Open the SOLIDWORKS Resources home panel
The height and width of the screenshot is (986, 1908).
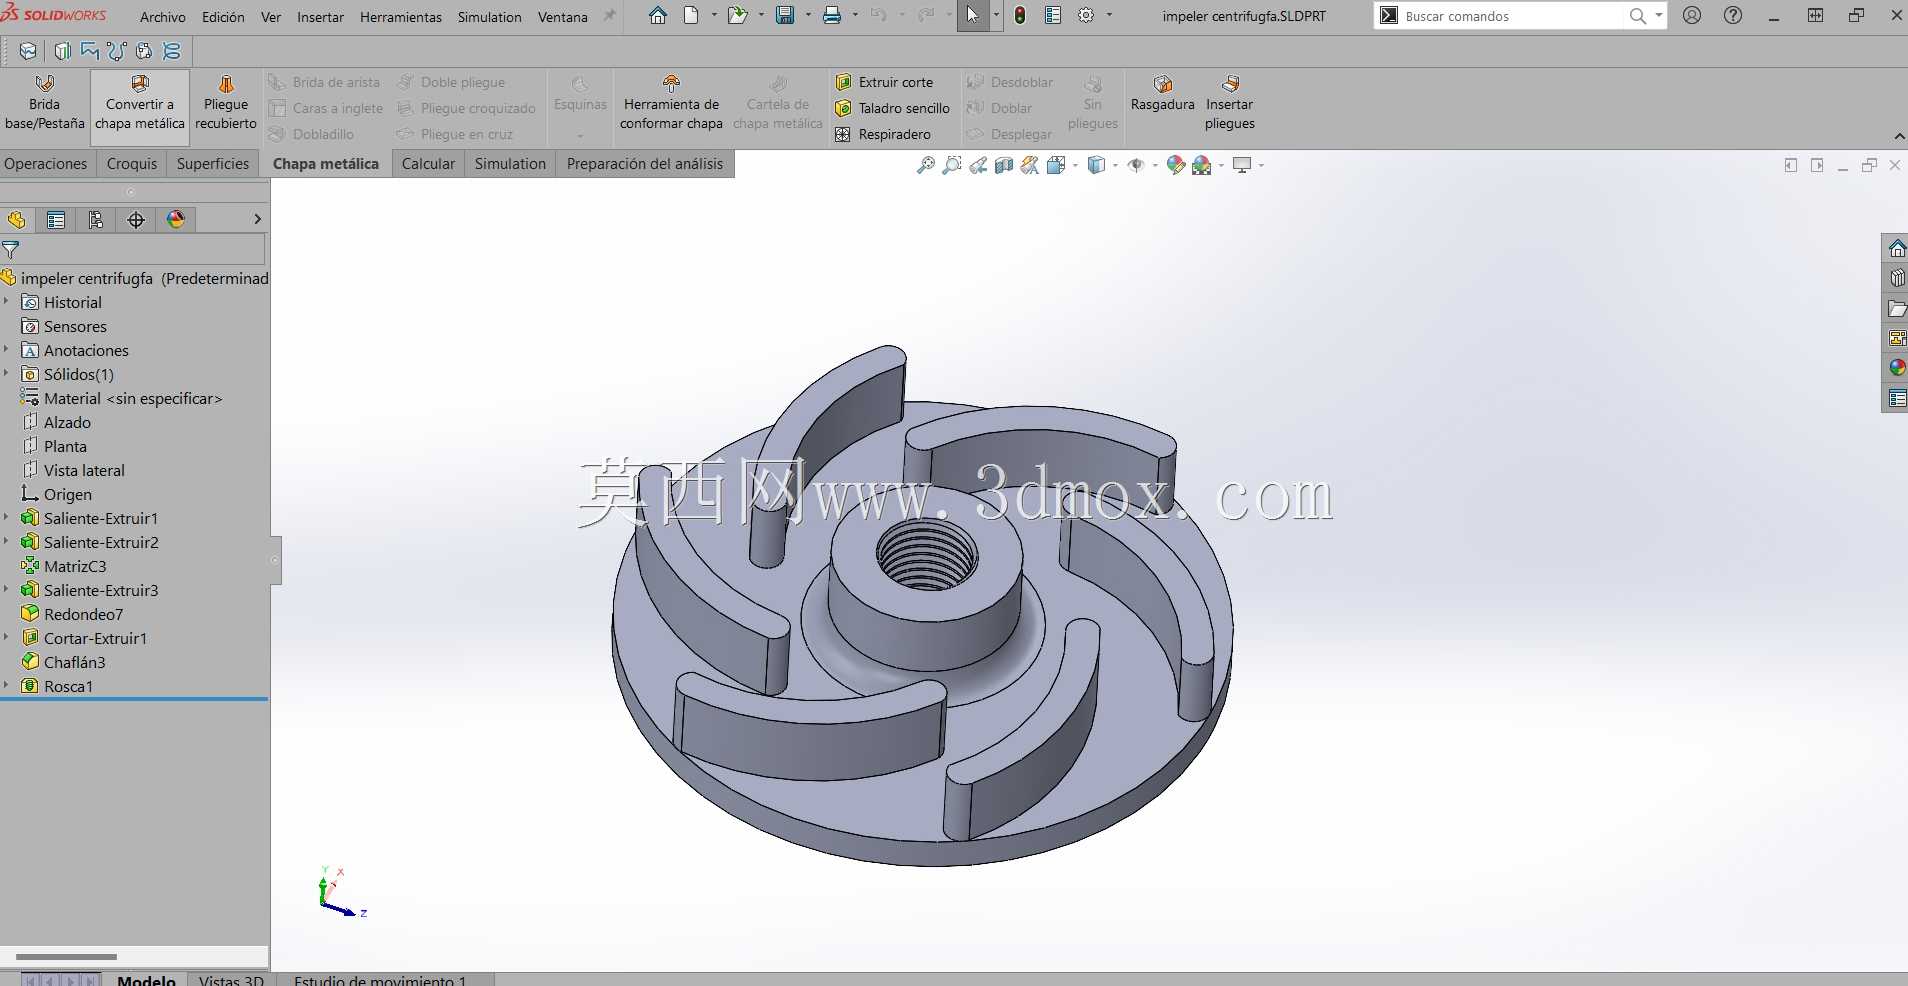[x=1896, y=248]
